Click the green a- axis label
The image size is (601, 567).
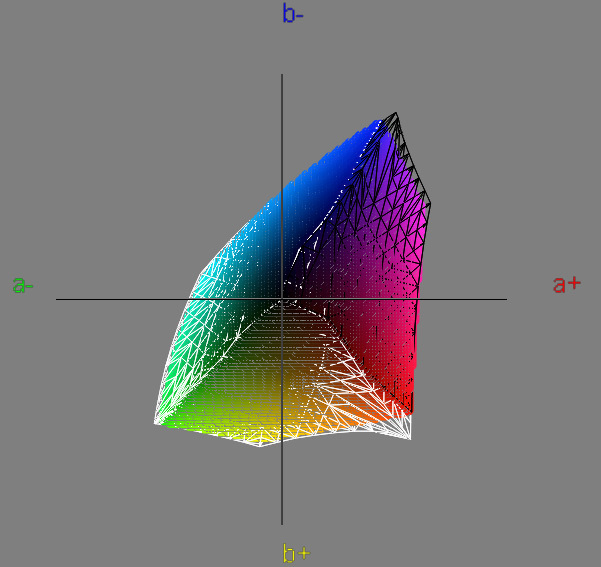pyautogui.click(x=23, y=285)
